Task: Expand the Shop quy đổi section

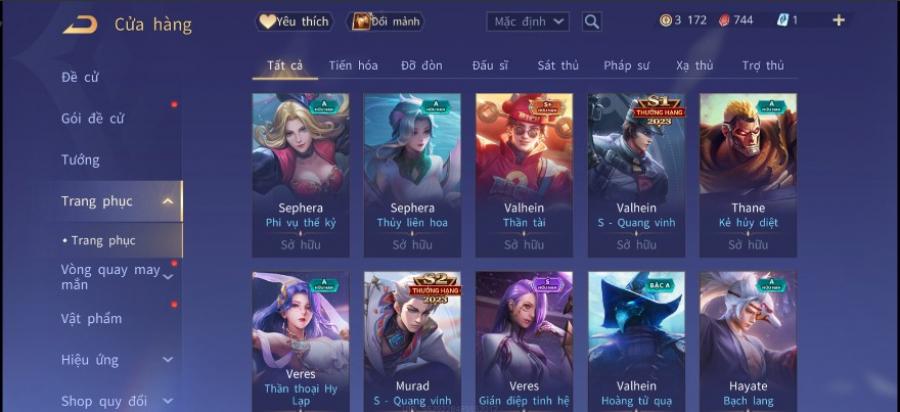Action: click(168, 401)
